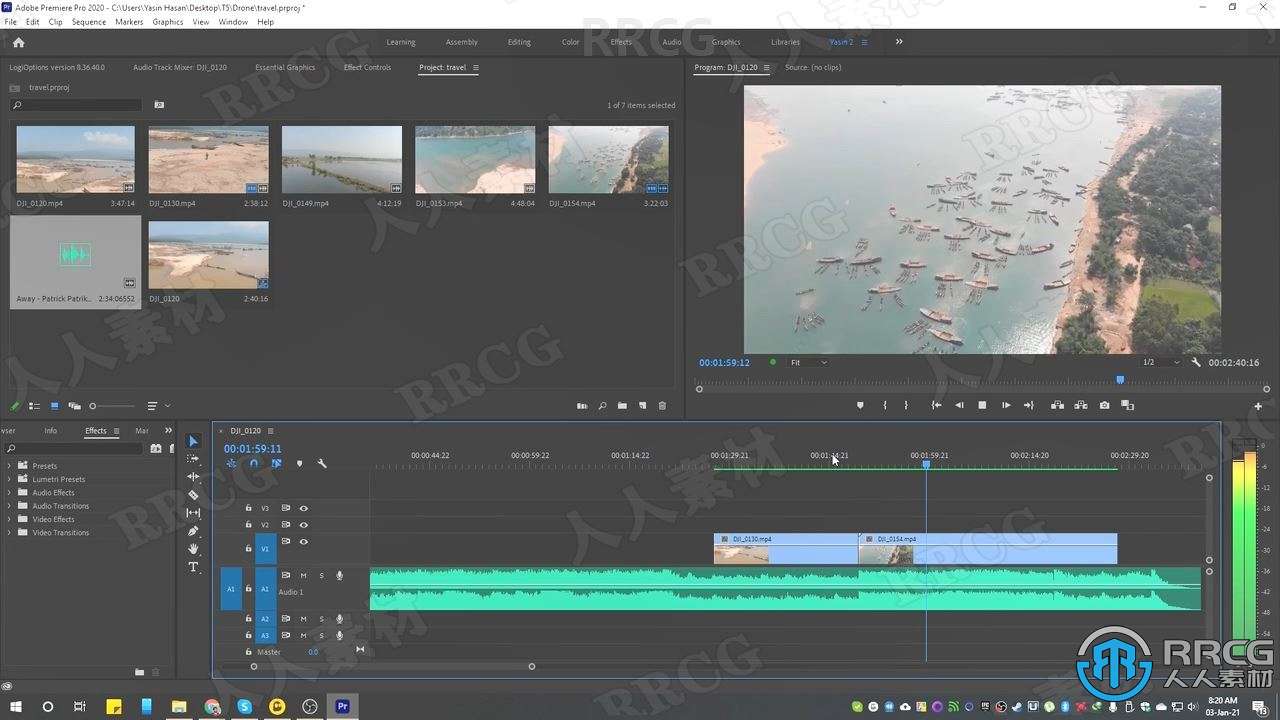
Task: Click Find icon in project panel
Action: (602, 406)
